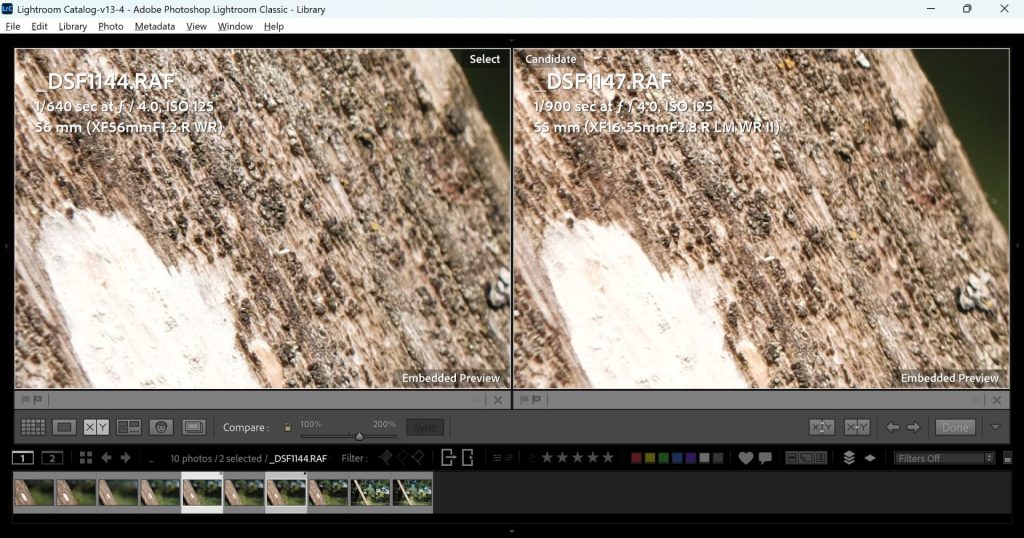
Task: Open the Library menu
Action: coord(72,26)
